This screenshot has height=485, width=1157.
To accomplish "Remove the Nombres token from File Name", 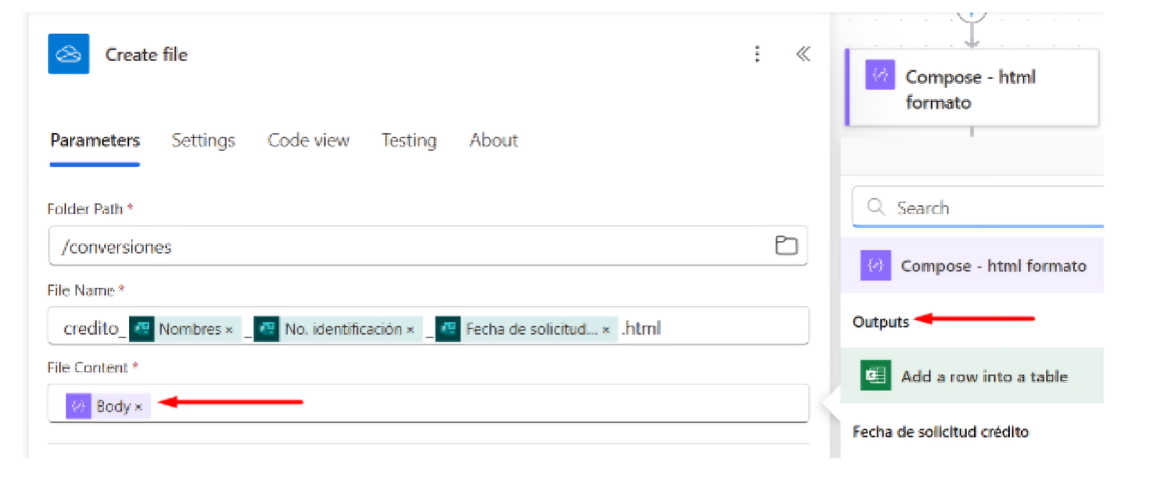I will [229, 330].
